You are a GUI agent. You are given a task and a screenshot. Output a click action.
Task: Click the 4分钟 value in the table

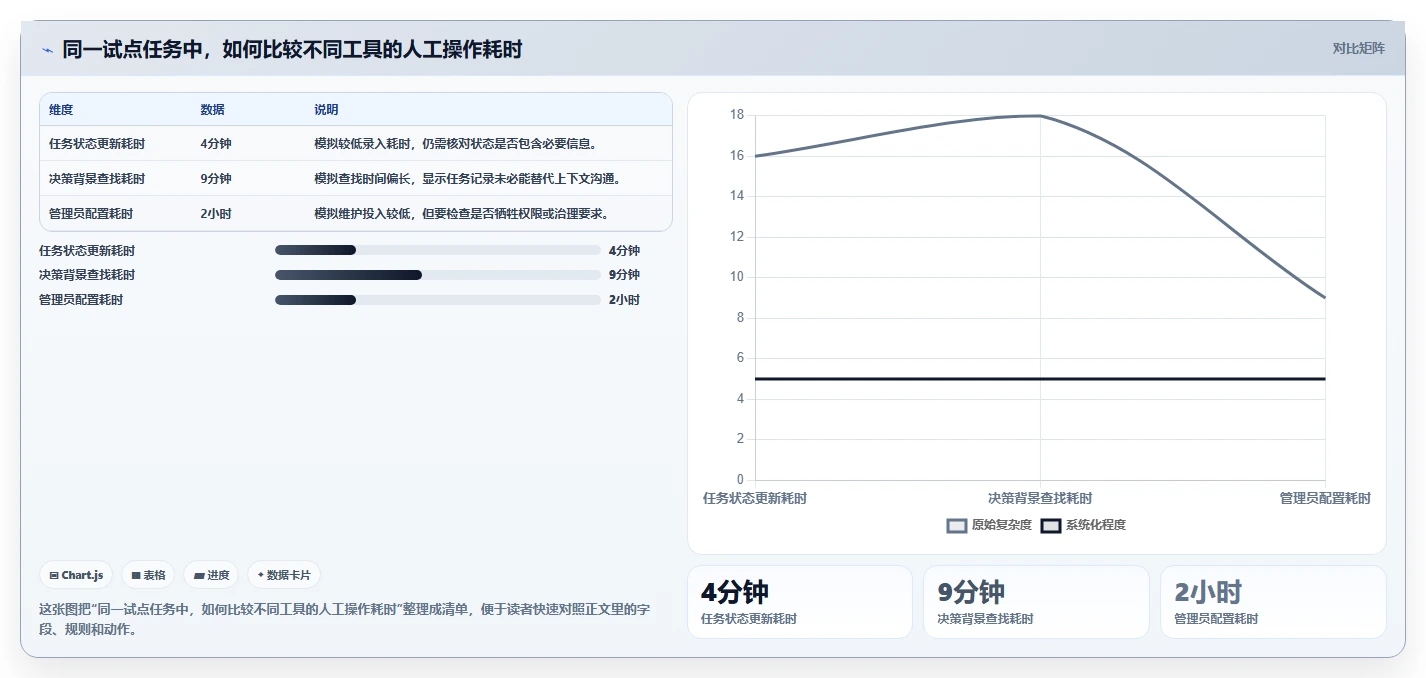(216, 144)
